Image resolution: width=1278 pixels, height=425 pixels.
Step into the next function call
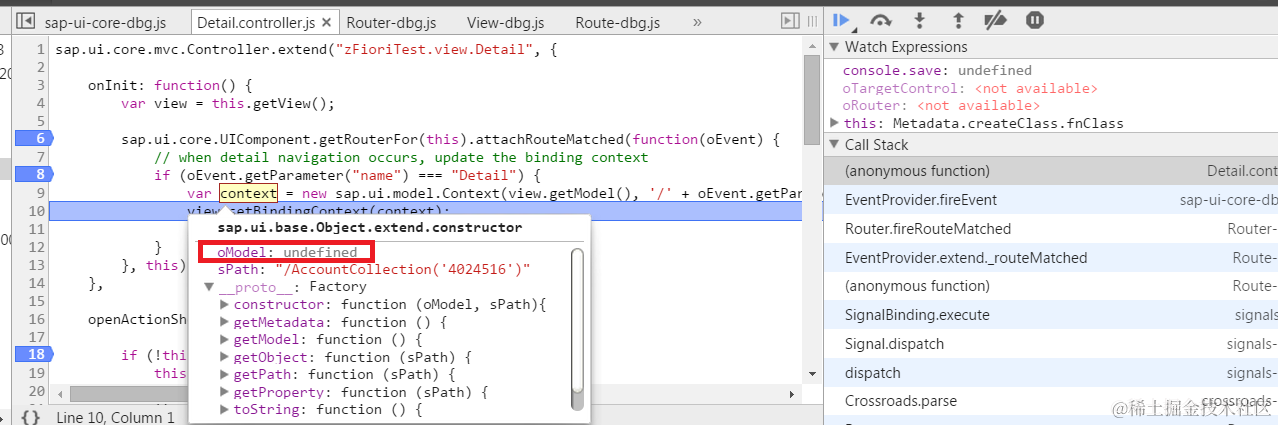[921, 20]
